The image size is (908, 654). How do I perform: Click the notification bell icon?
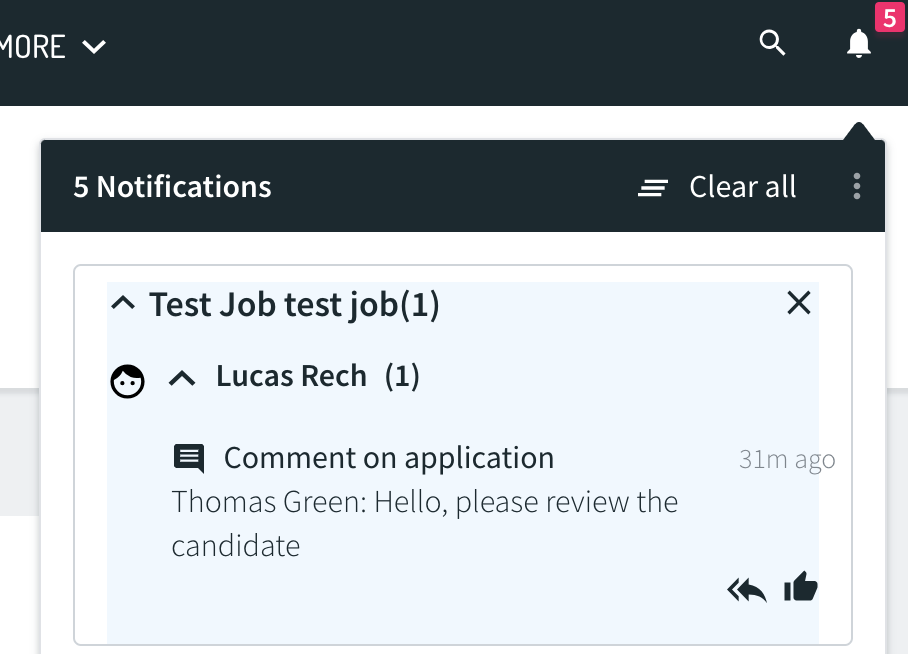[x=859, y=43]
